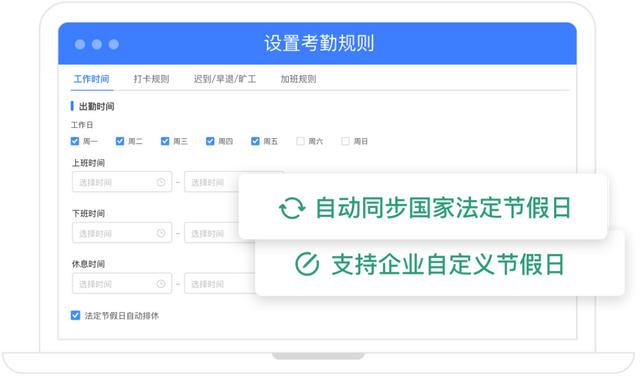Click the 上班时间 end time field

[x=212, y=182]
